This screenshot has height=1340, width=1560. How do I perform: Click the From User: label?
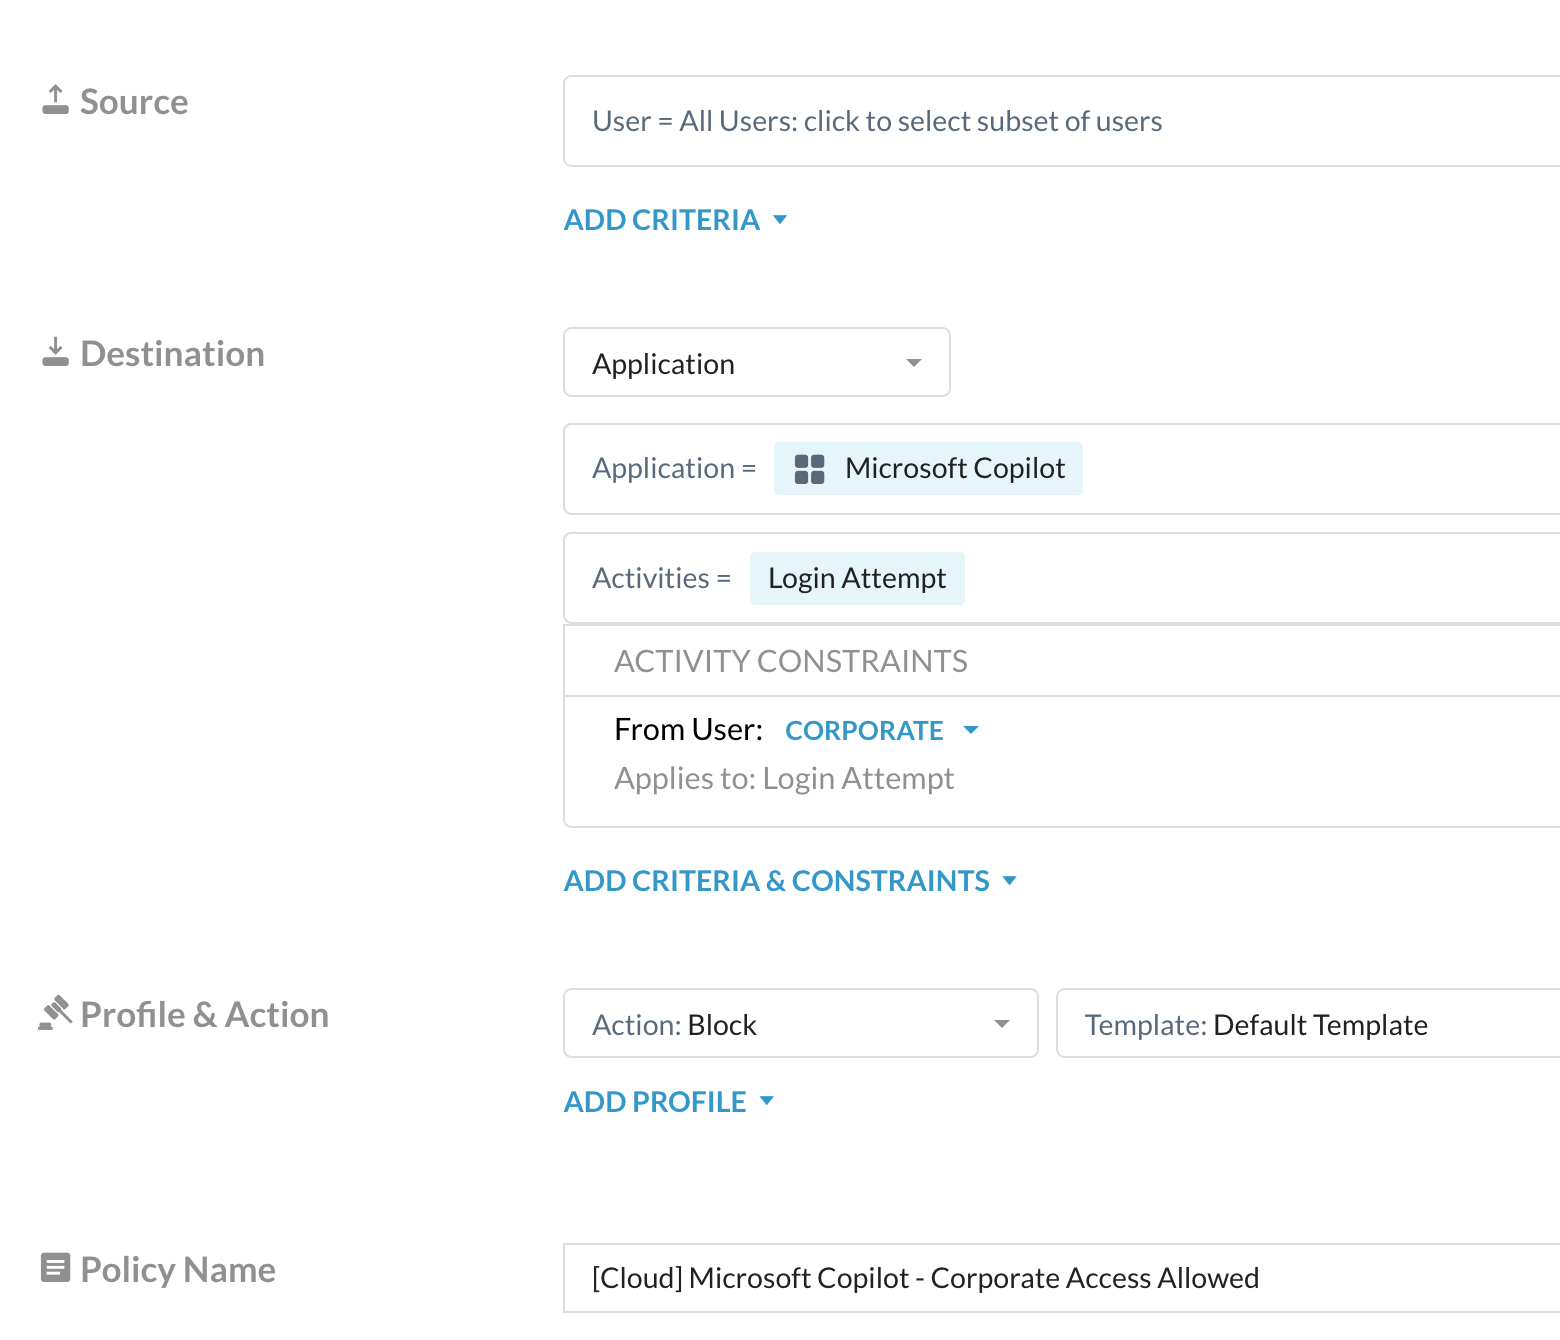(x=688, y=730)
